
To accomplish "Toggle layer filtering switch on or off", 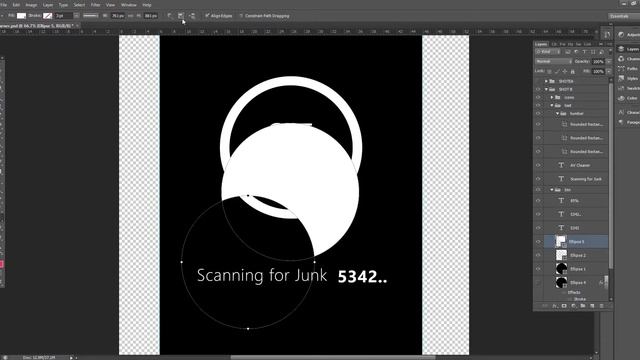I will (x=610, y=52).
